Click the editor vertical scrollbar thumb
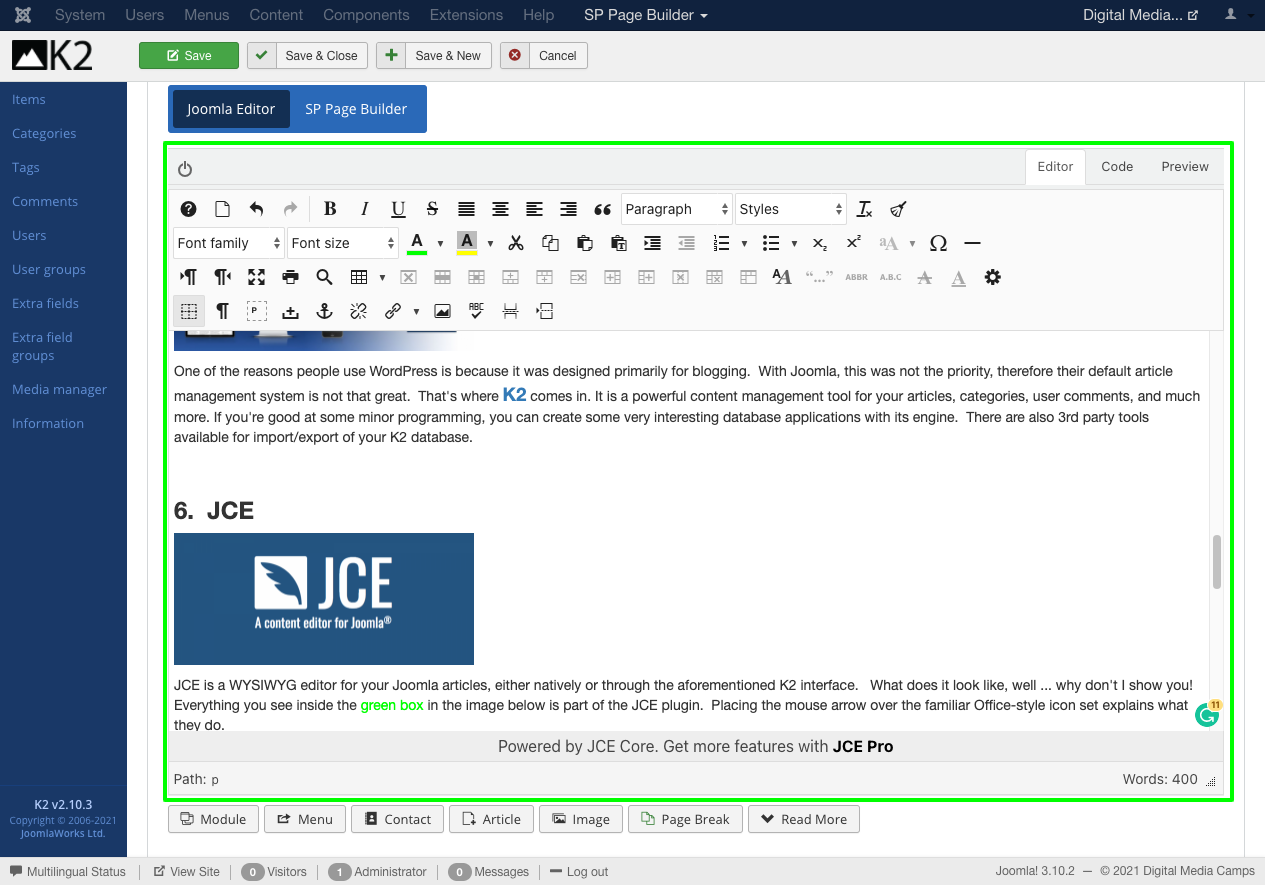Viewport: 1265px width, 885px height. point(1217,562)
